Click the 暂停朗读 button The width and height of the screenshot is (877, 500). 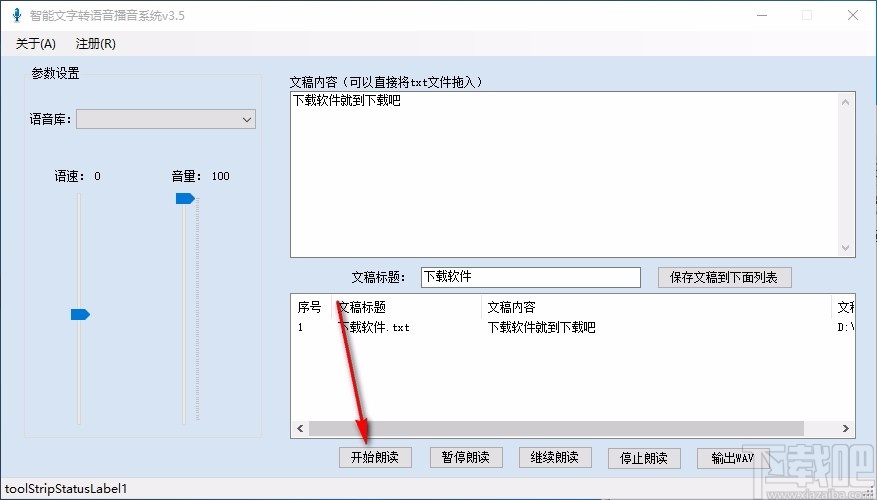[465, 457]
